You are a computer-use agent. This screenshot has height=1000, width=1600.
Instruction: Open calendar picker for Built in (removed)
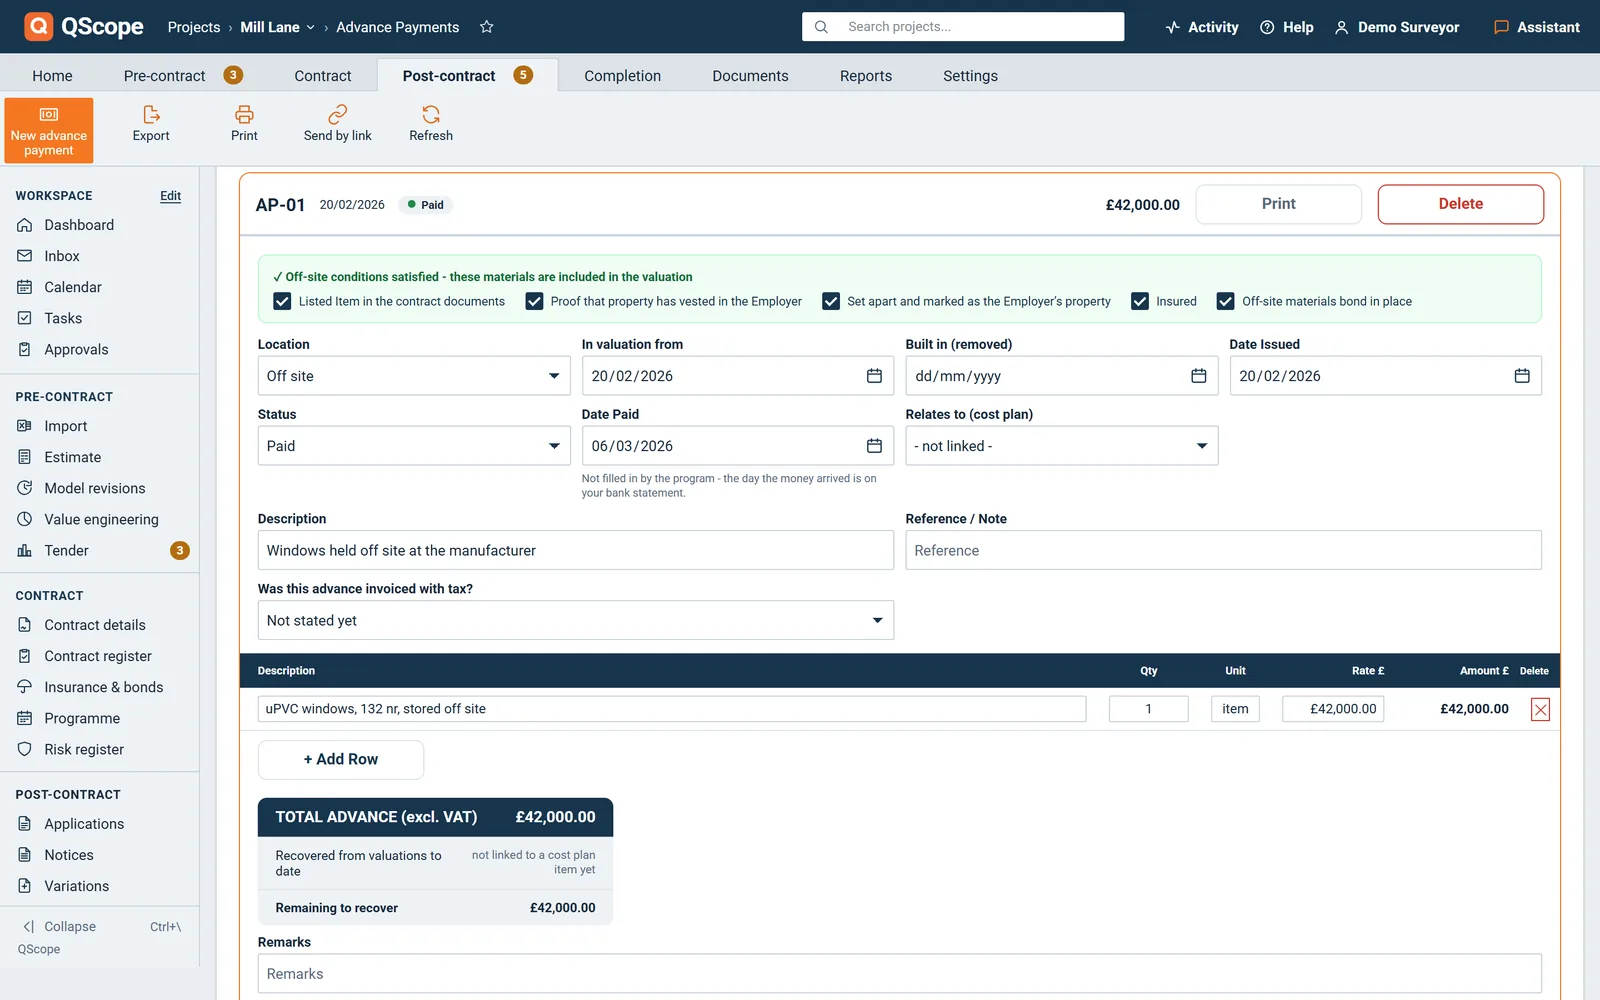point(1198,376)
